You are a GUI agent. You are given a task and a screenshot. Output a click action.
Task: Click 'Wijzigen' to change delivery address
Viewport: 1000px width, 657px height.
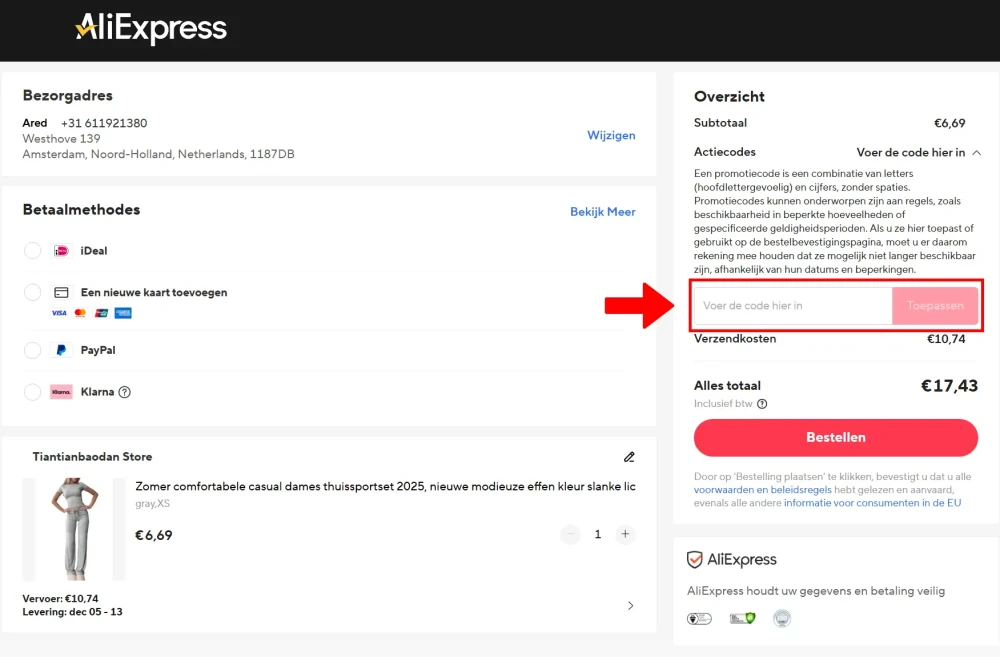click(611, 136)
